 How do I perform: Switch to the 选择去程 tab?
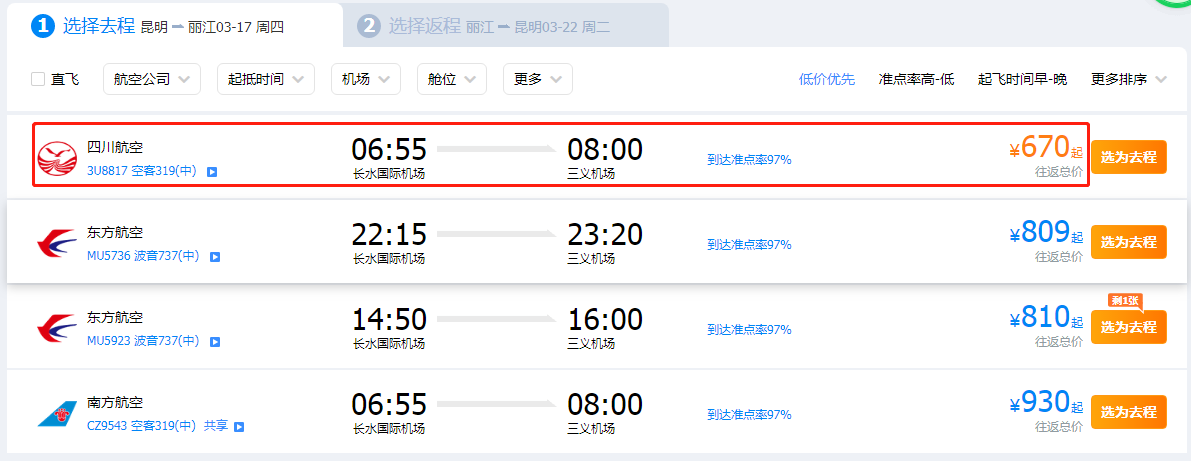pos(174,26)
